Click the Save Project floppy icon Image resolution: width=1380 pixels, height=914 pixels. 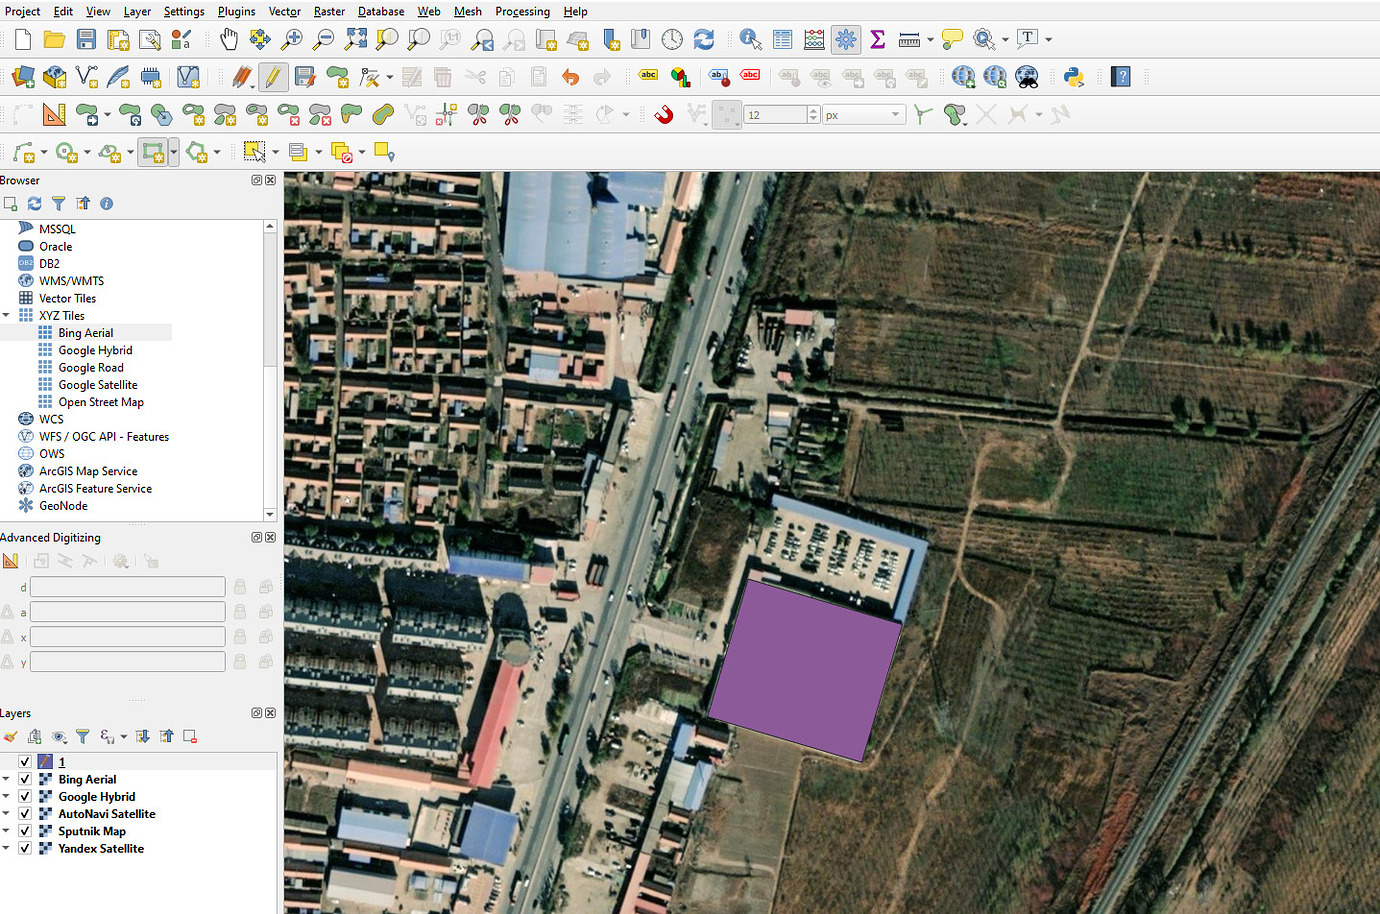click(87, 39)
